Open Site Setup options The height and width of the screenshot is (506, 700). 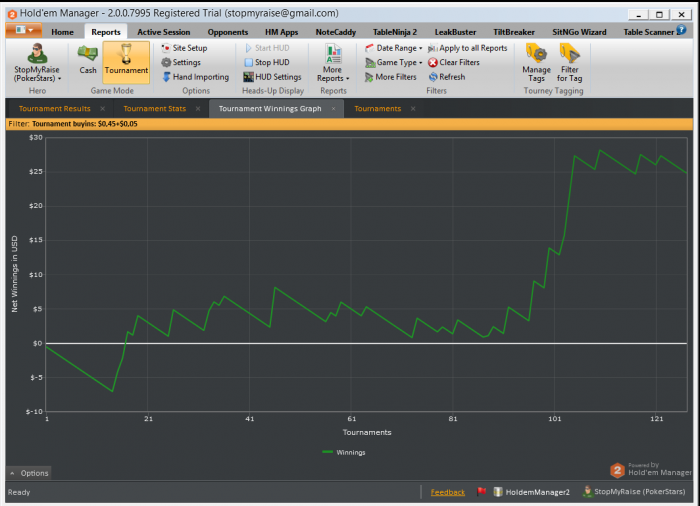pyautogui.click(x=184, y=48)
